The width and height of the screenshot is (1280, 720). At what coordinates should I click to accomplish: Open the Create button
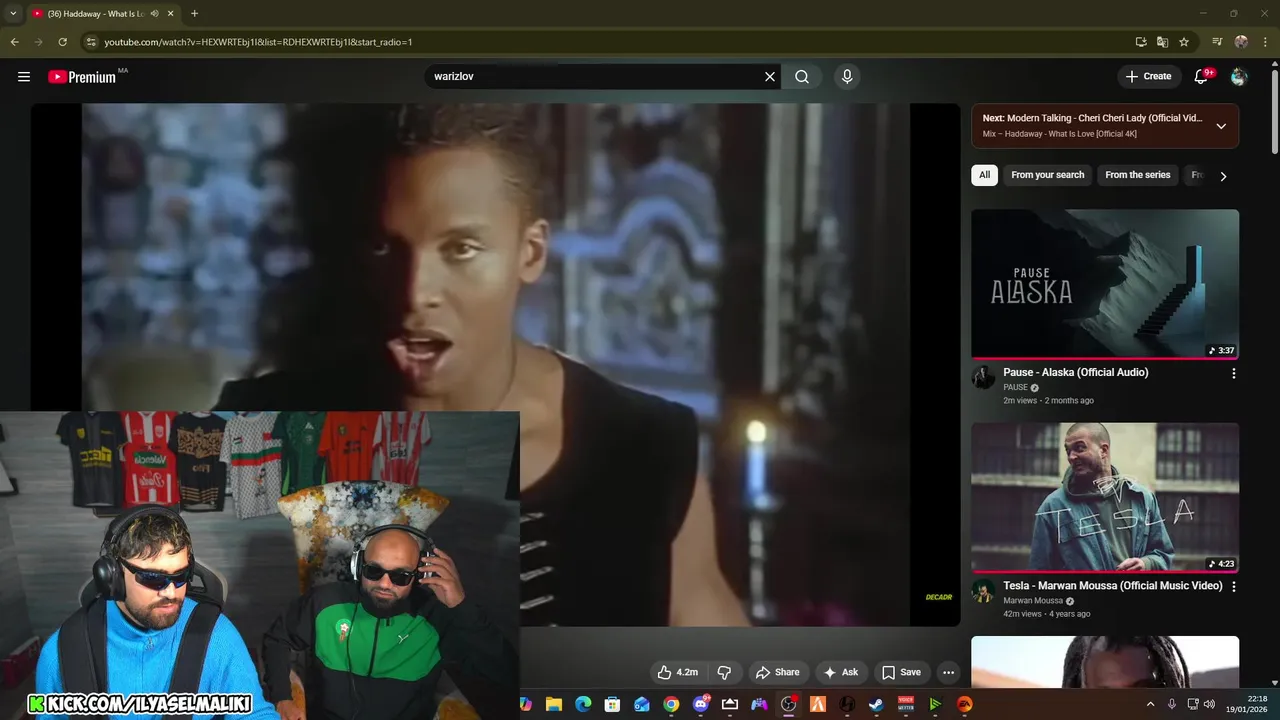coord(1148,76)
